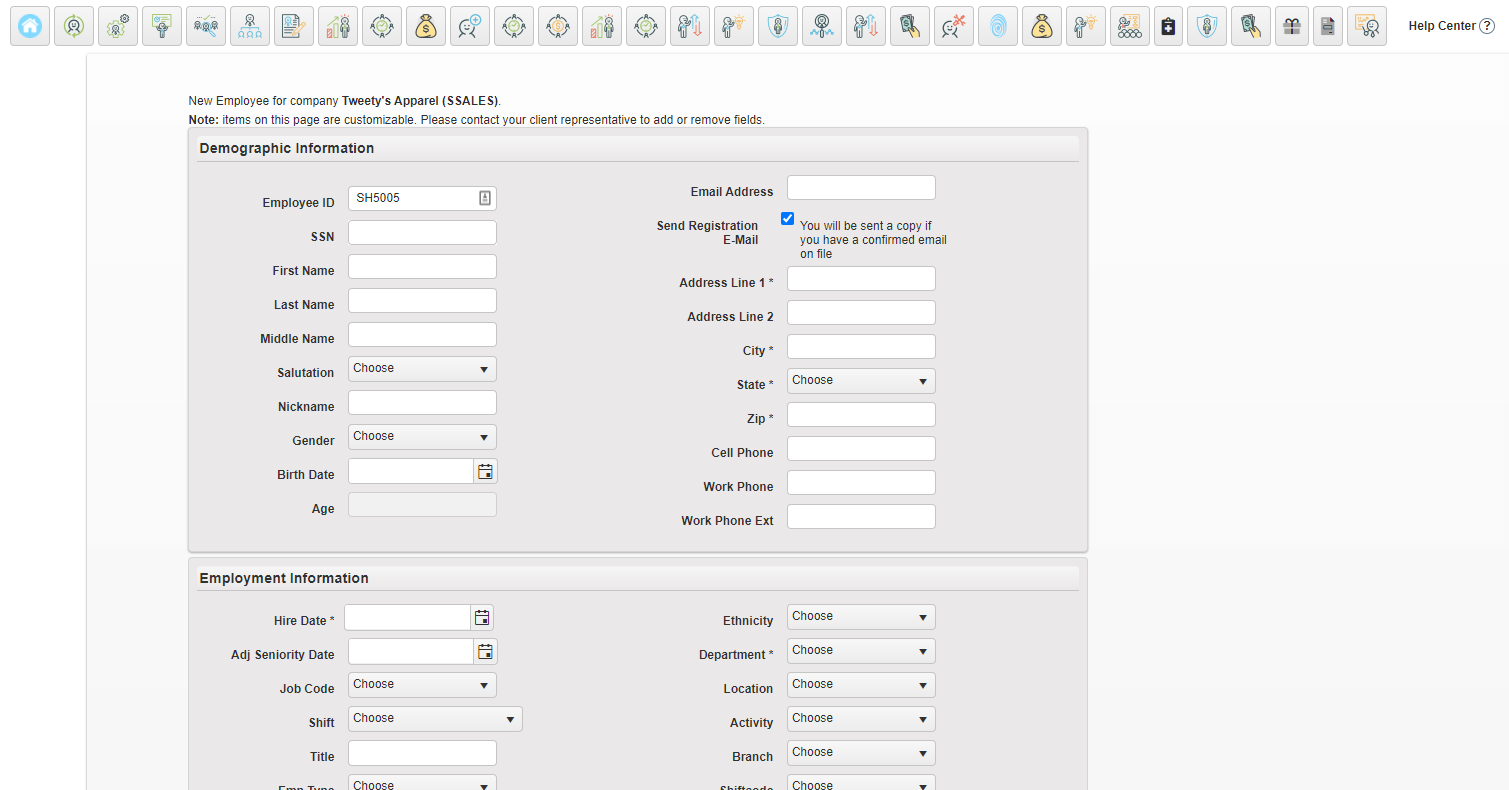The height and width of the screenshot is (790, 1509).
Task: Go to the Home icon in toolbar
Action: [30, 26]
